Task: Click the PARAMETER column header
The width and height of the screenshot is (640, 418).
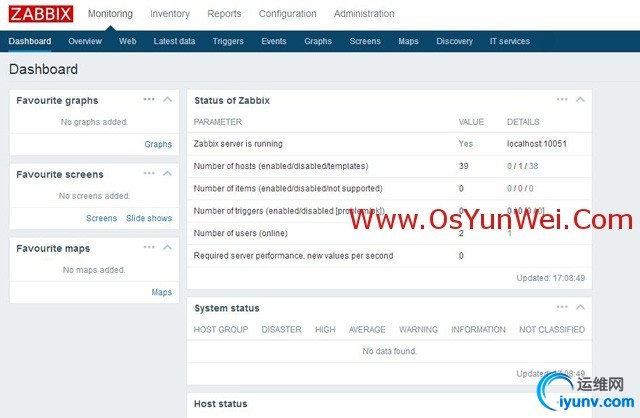Action: [218, 122]
